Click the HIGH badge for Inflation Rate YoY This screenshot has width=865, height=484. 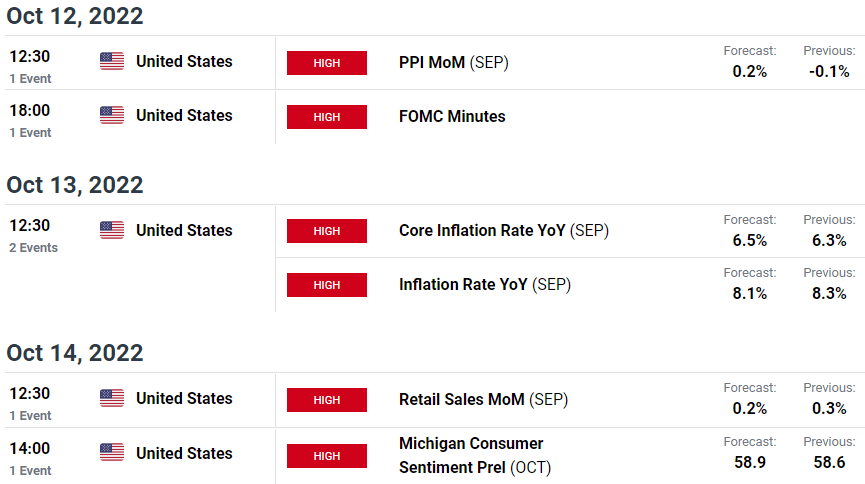[x=327, y=285]
